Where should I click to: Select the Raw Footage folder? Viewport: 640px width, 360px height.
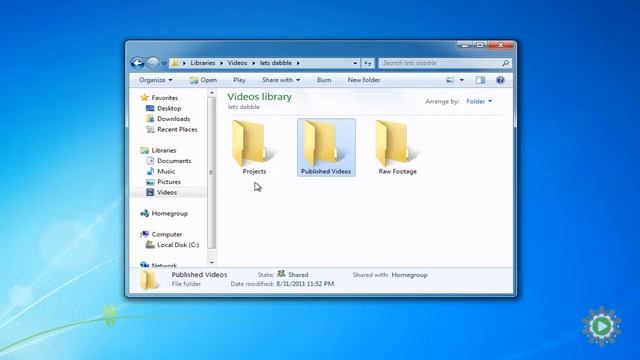[397, 147]
